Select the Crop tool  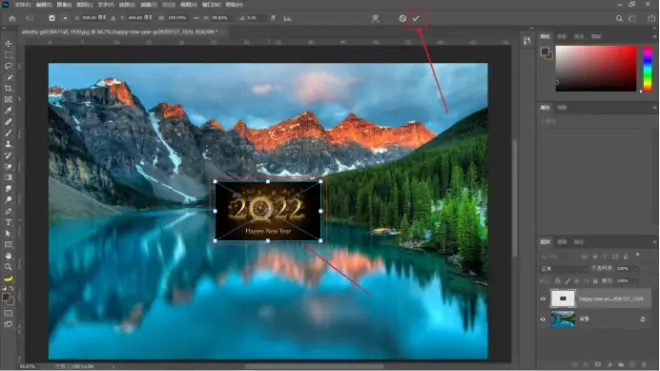pyautogui.click(x=8, y=88)
